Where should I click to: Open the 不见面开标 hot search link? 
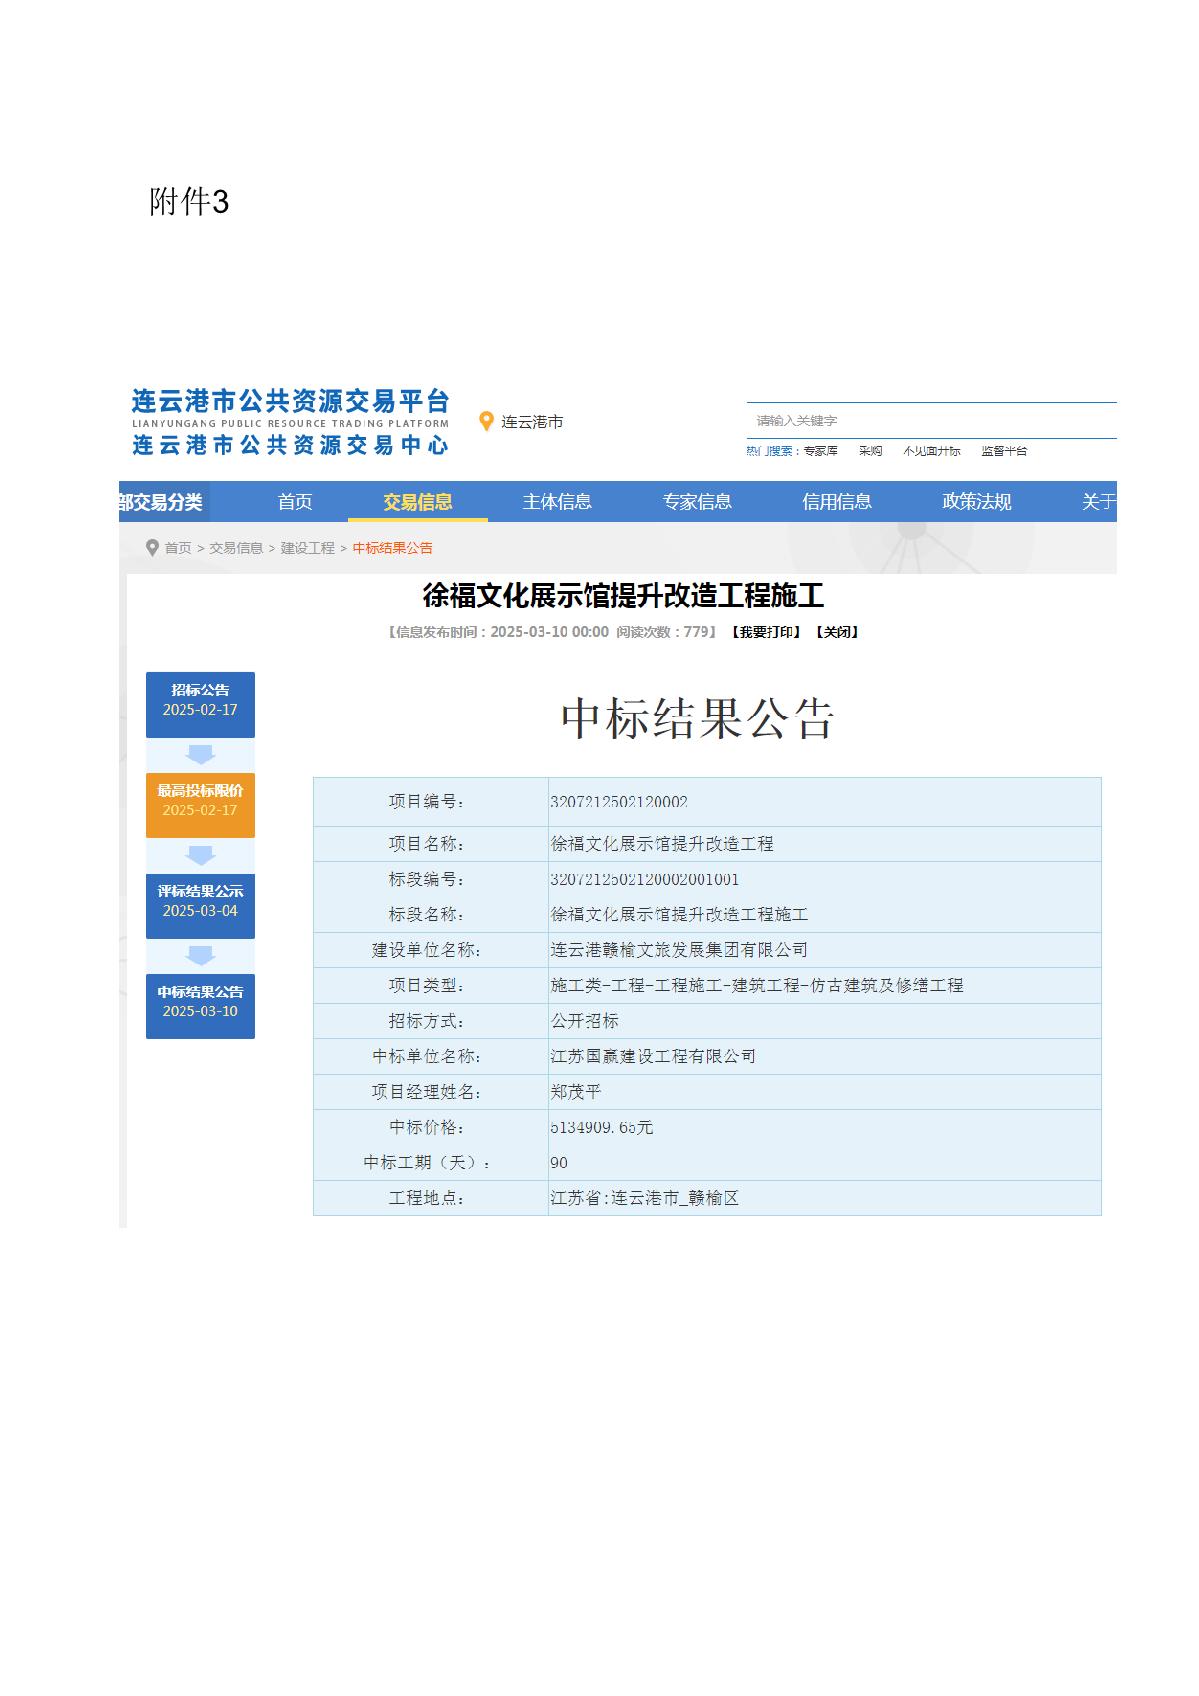(x=931, y=451)
